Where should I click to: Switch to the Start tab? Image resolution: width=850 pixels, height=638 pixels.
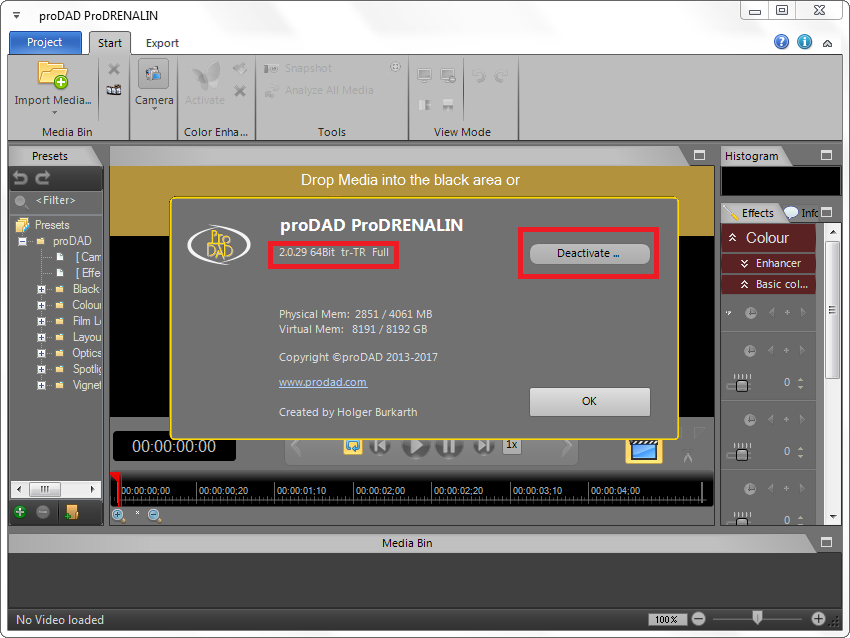(x=110, y=43)
